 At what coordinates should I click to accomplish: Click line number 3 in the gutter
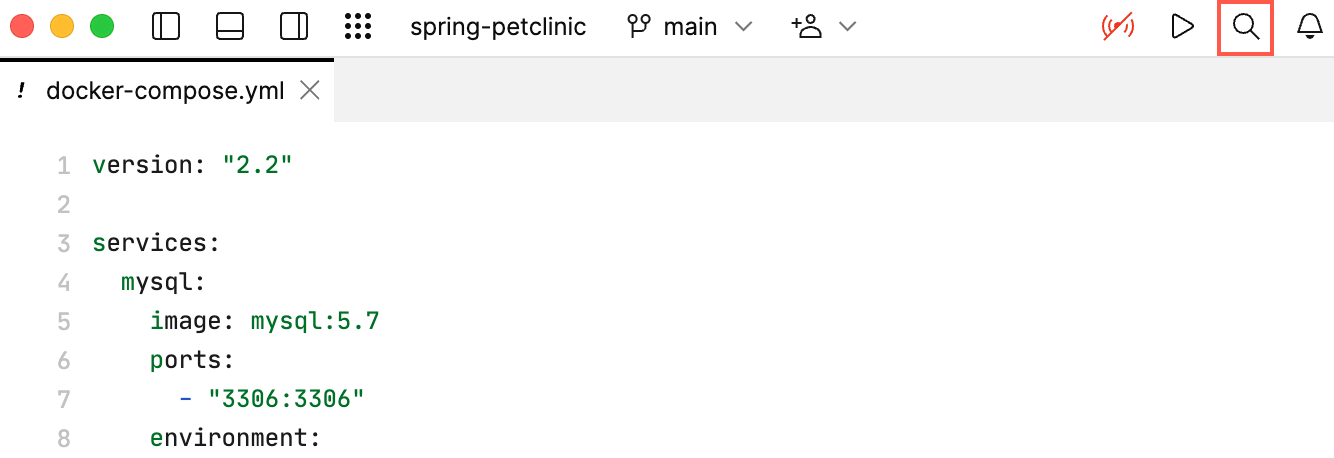[64, 243]
